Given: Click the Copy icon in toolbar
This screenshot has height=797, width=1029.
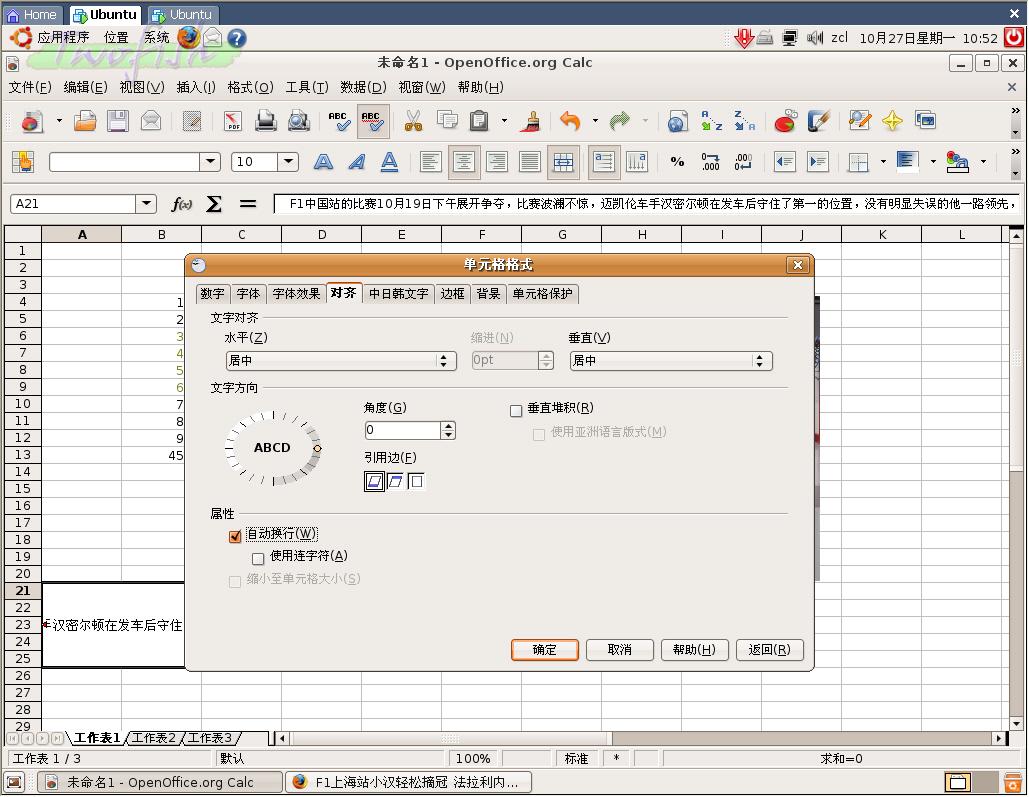Looking at the screenshot, I should pyautogui.click(x=447, y=121).
